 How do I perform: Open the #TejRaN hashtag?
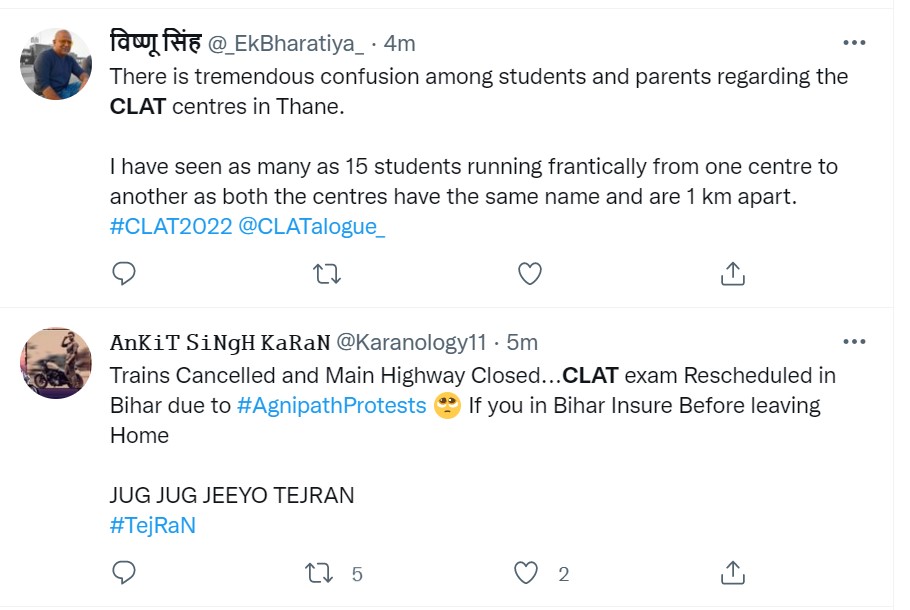coord(152,526)
